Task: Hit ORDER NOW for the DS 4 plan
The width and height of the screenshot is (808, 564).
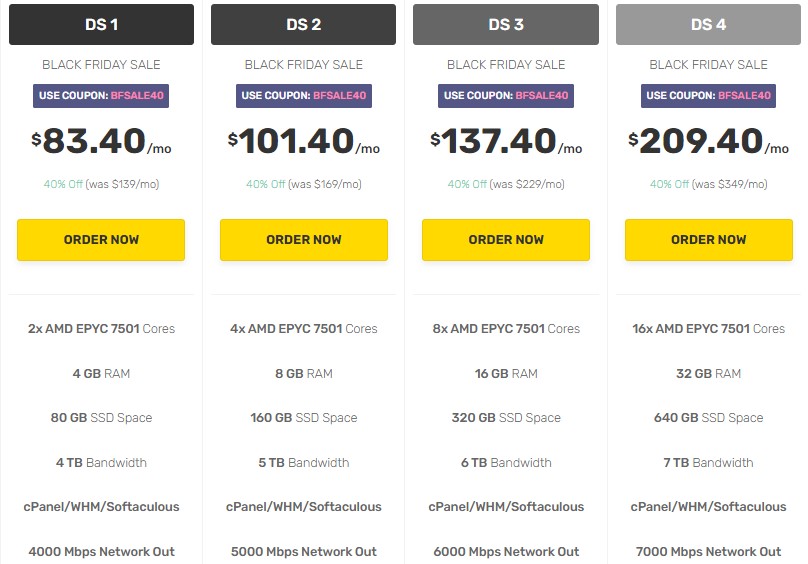Action: [708, 240]
